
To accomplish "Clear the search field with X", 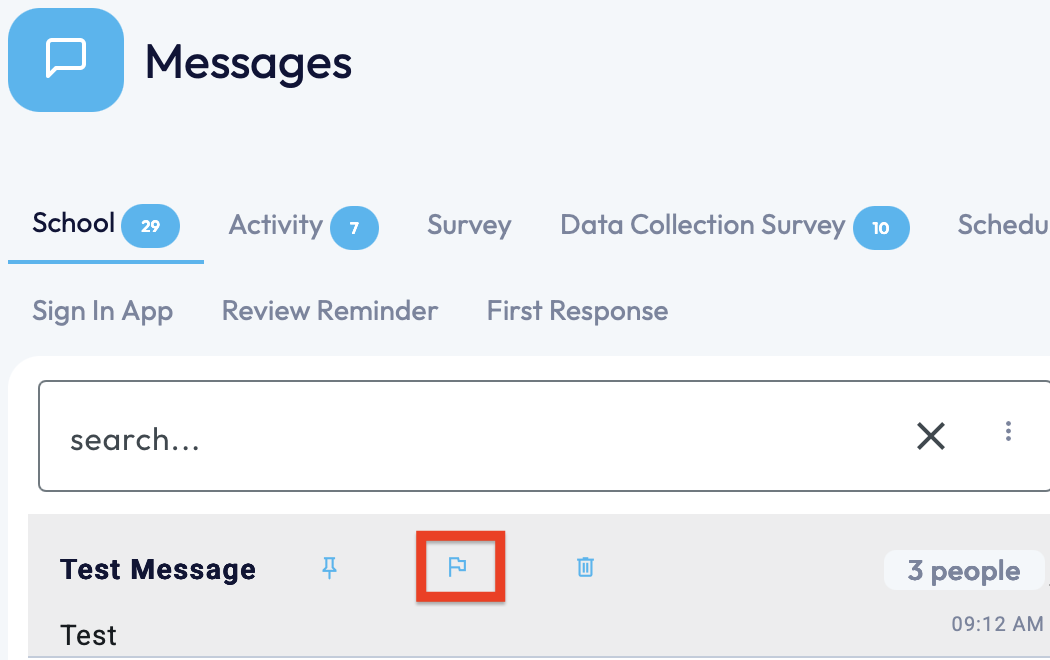I will point(930,435).
